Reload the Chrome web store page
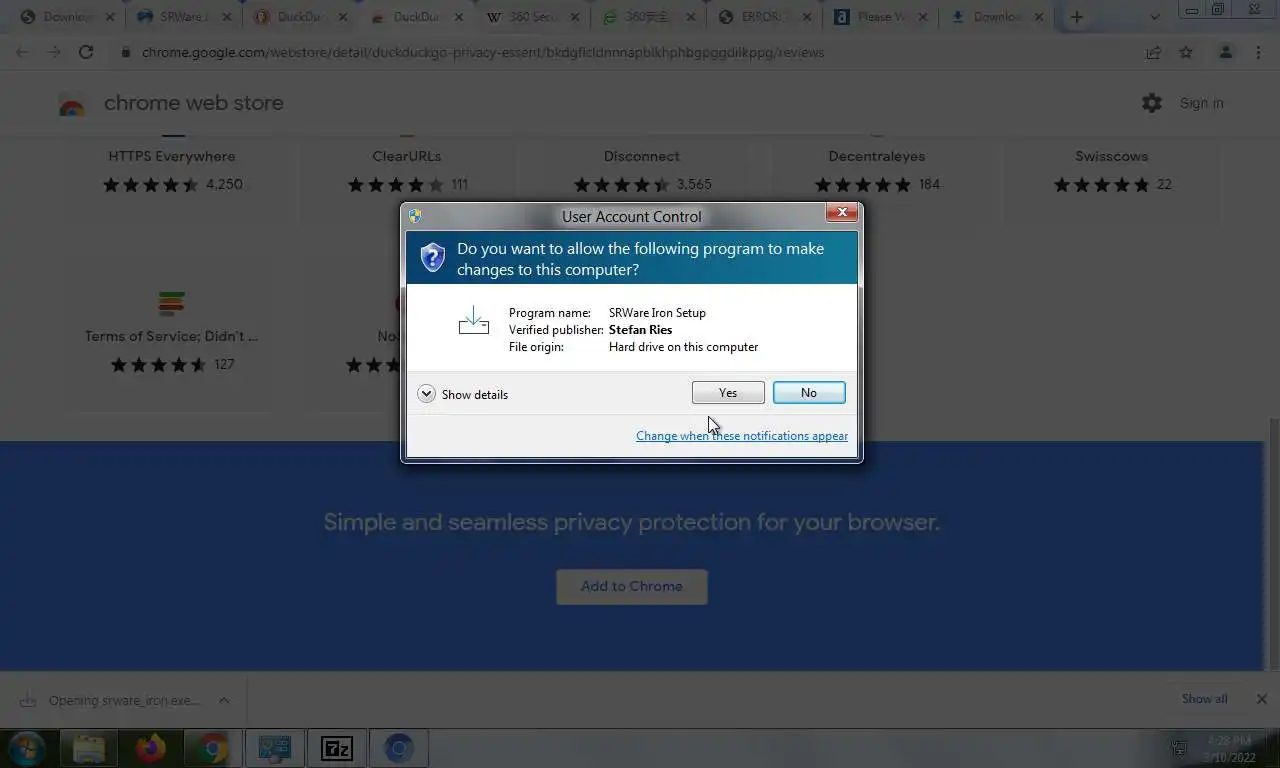Image resolution: width=1280 pixels, height=768 pixels. (86, 52)
